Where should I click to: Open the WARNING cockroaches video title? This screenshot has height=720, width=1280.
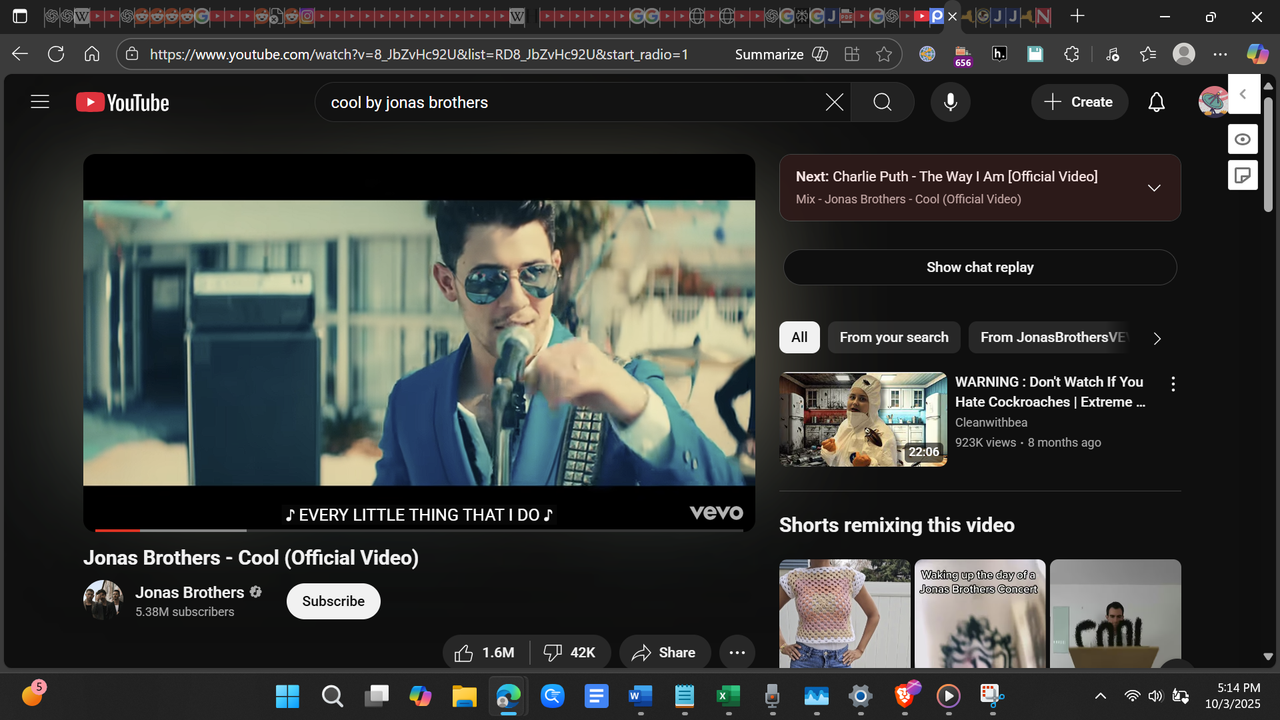[x=1050, y=392]
